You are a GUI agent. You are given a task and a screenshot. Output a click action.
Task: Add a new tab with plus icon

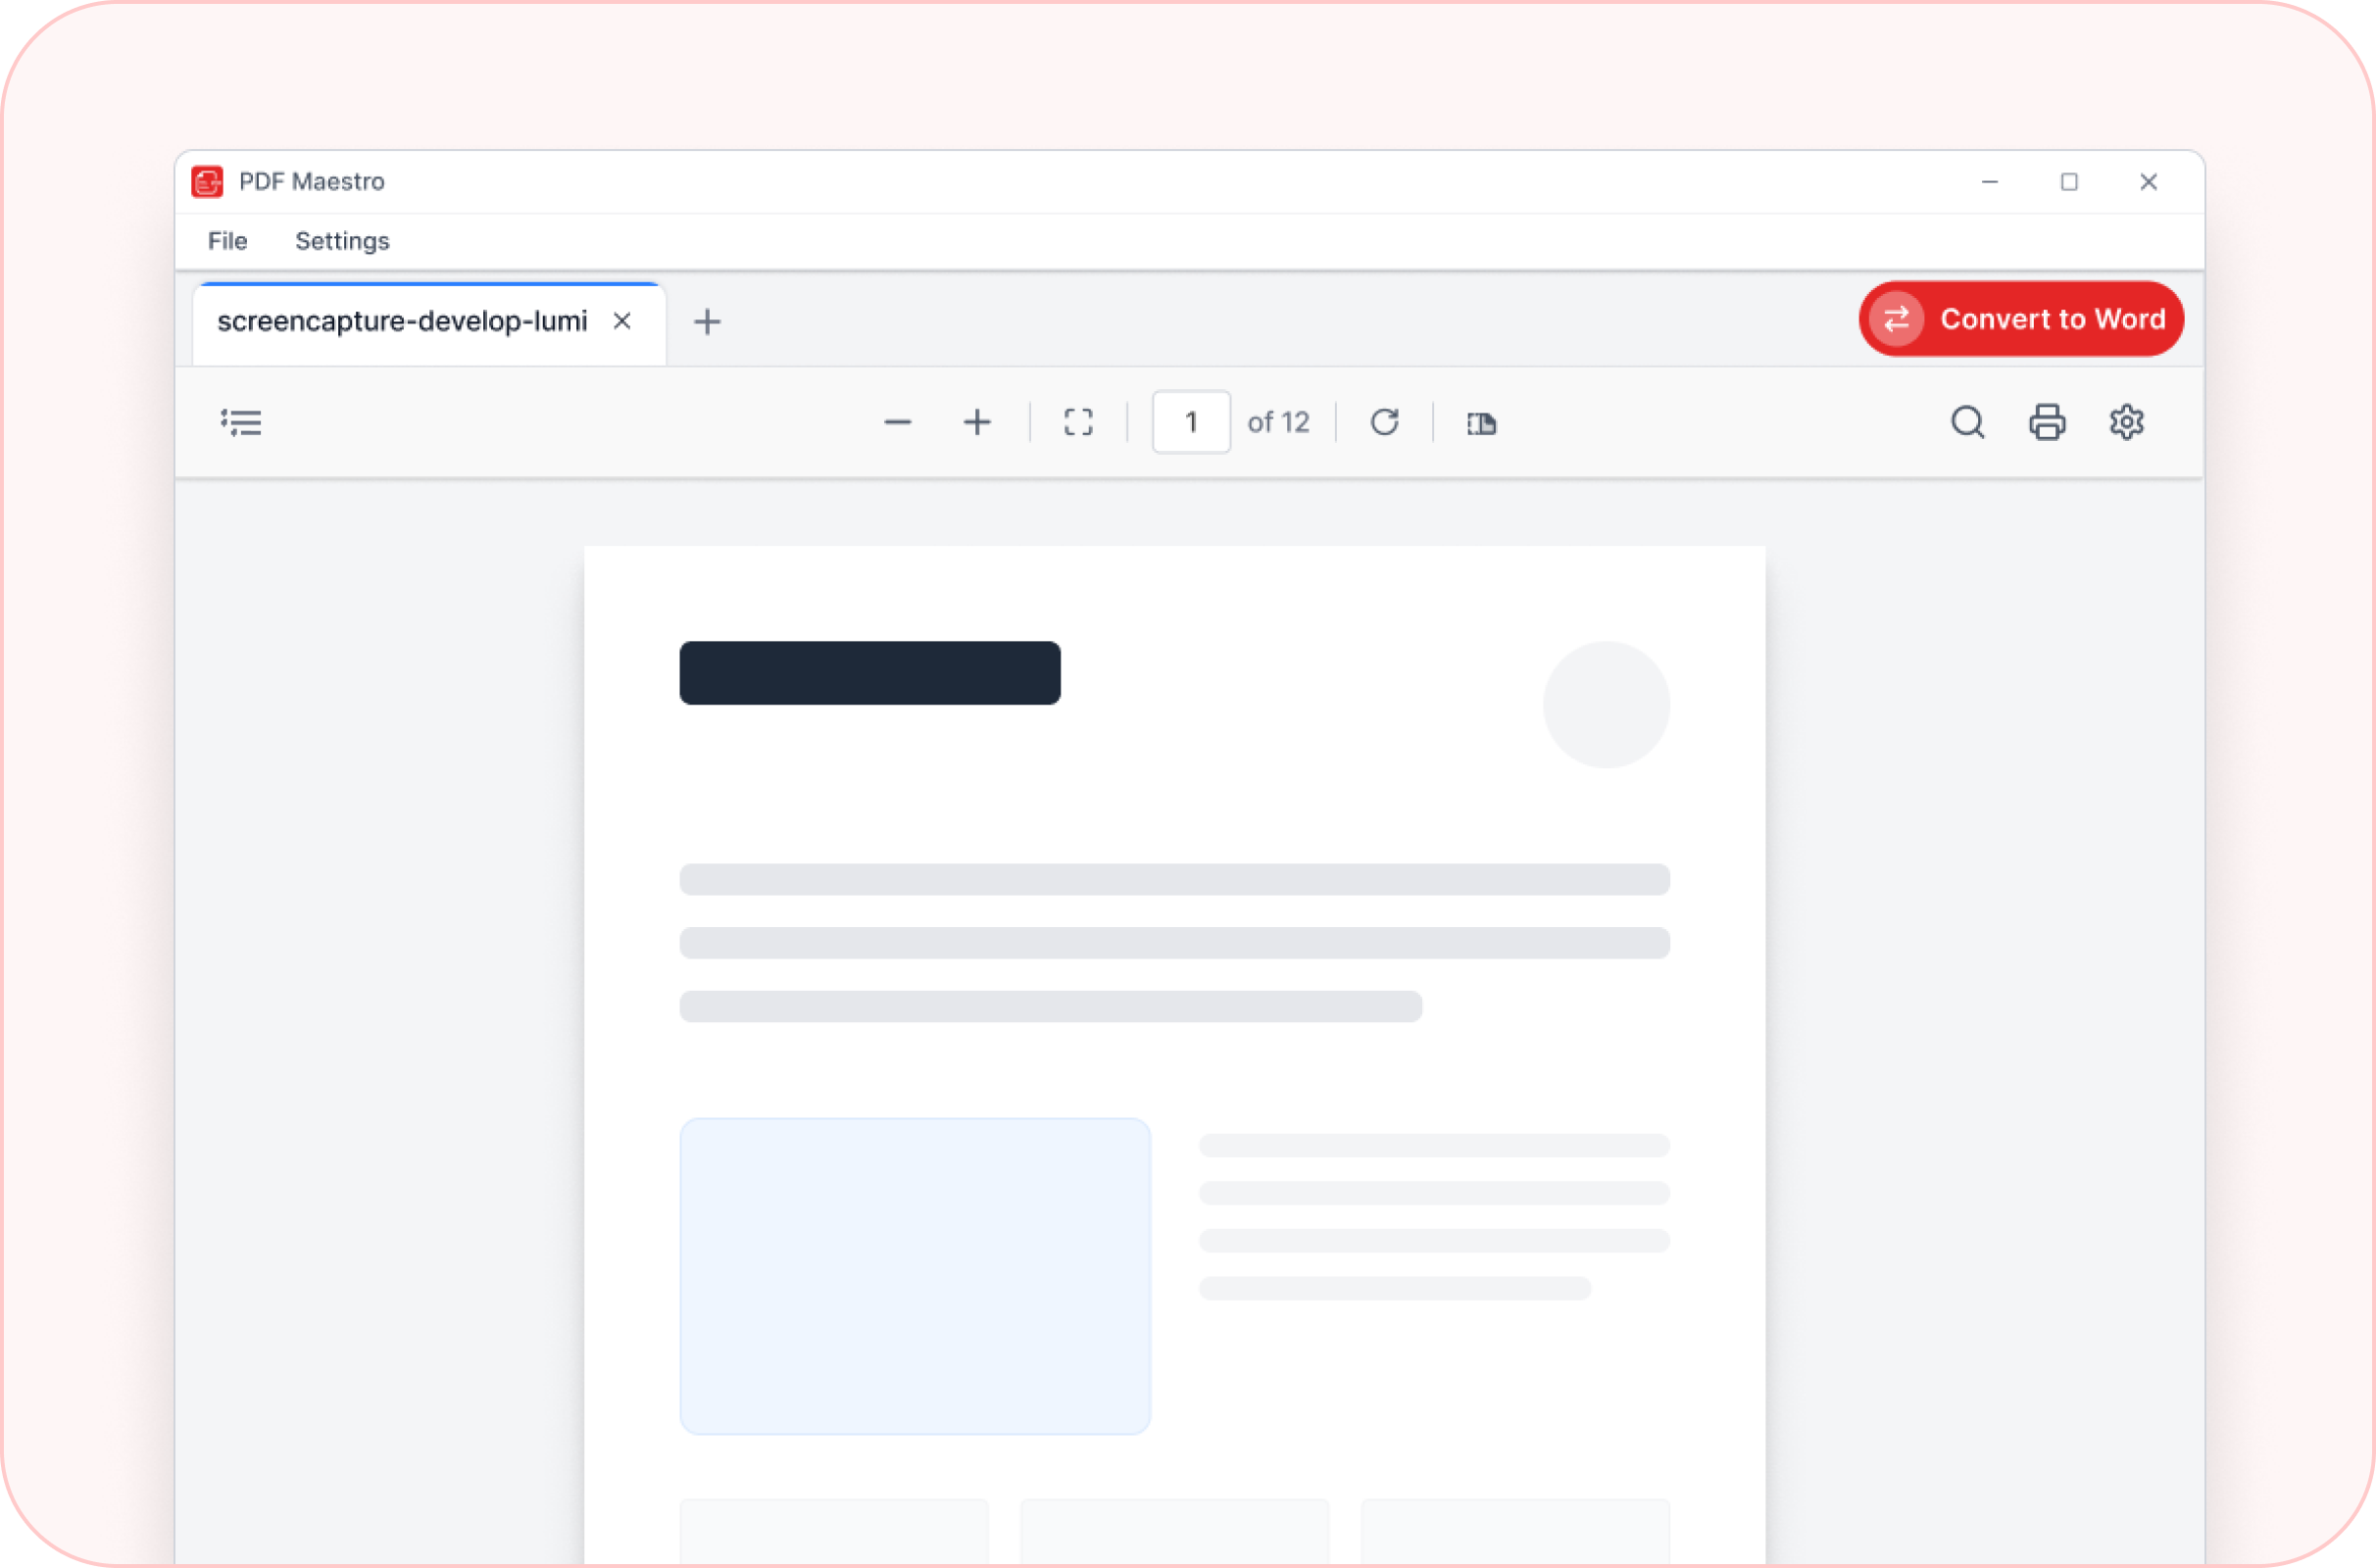[x=707, y=321]
